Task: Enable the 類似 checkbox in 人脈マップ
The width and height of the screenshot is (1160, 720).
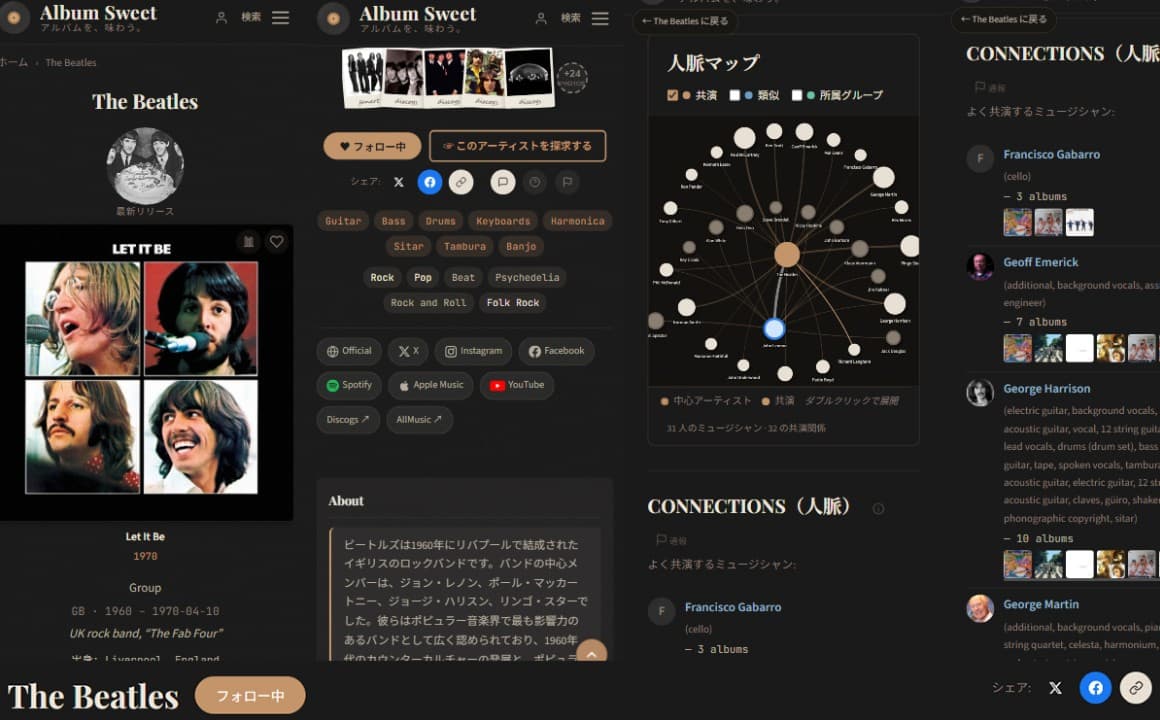Action: pos(735,95)
